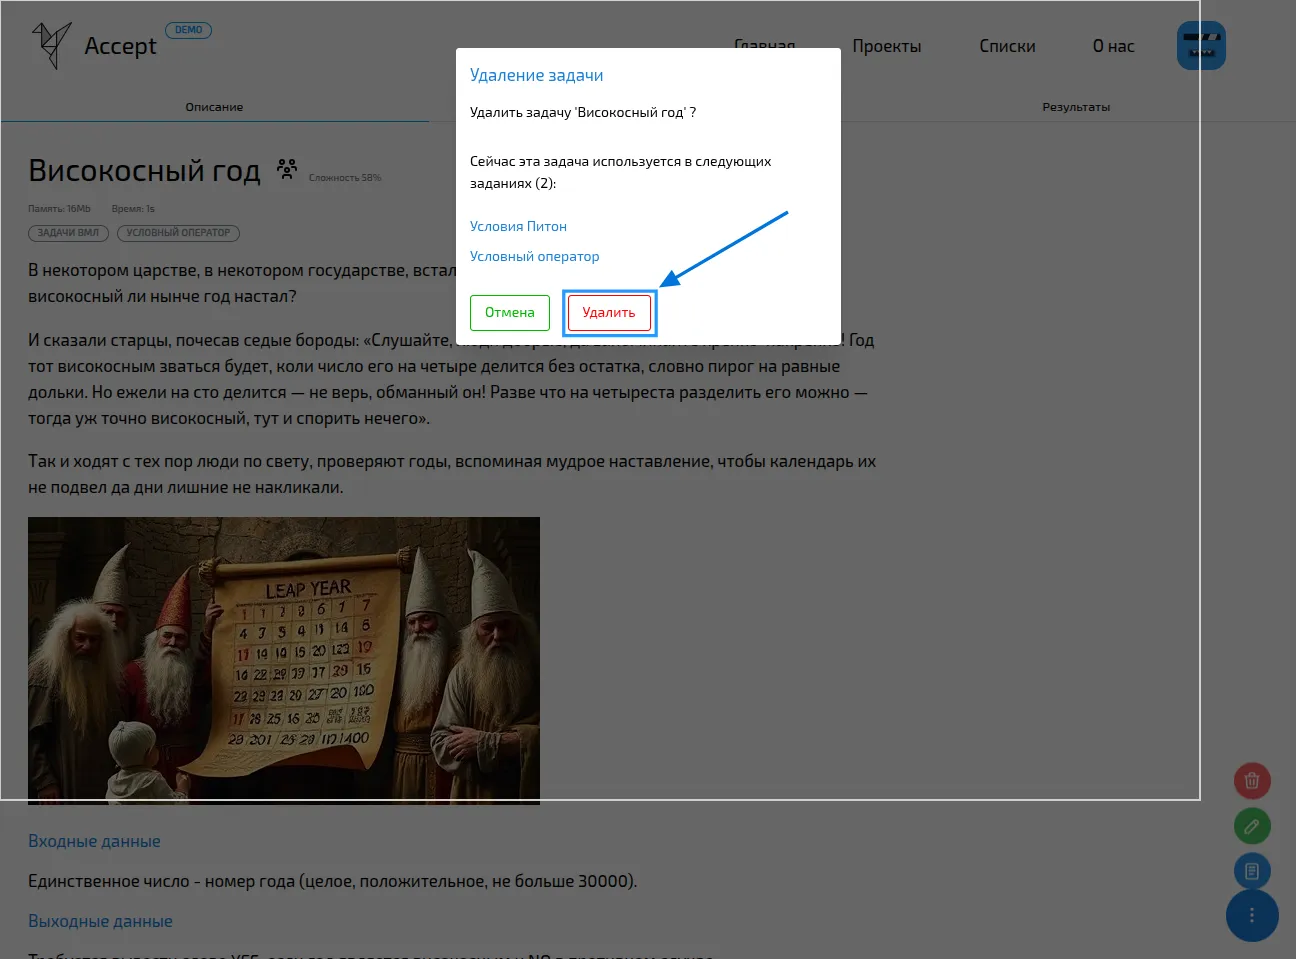Confirm deletion with the 'Удалить' button
This screenshot has width=1296, height=959.
609,312
